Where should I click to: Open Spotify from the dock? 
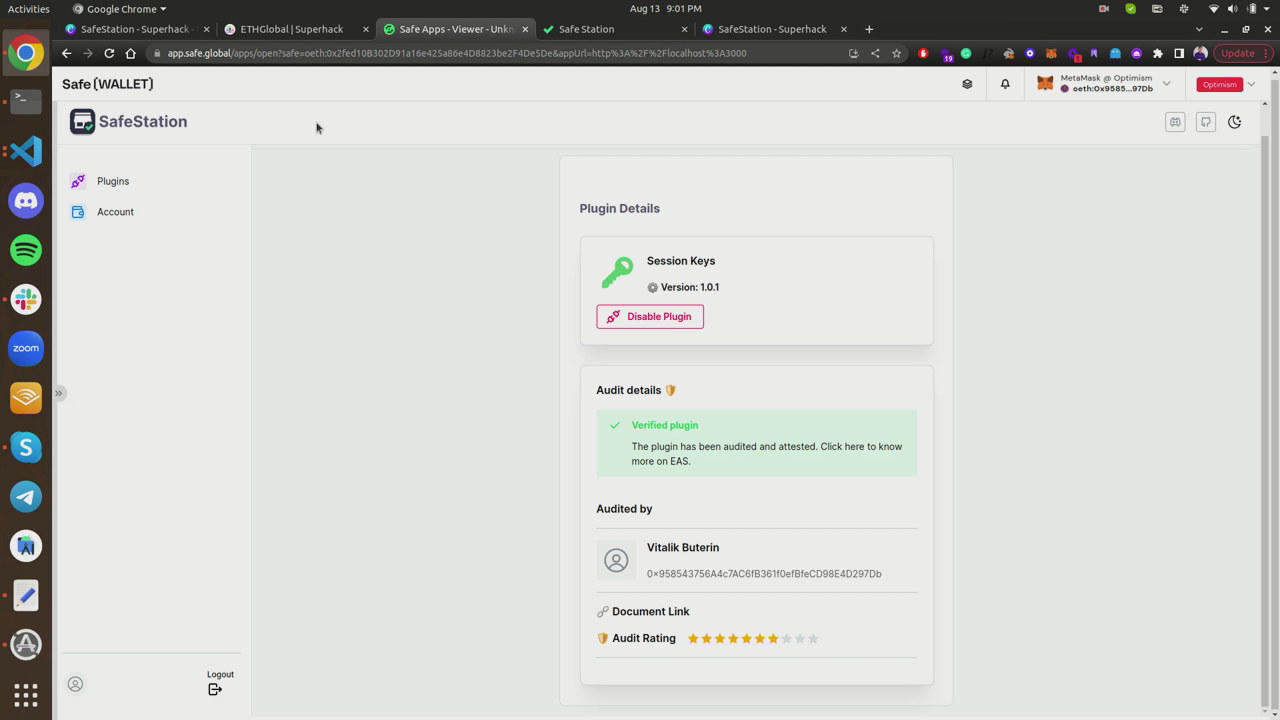[x=26, y=250]
